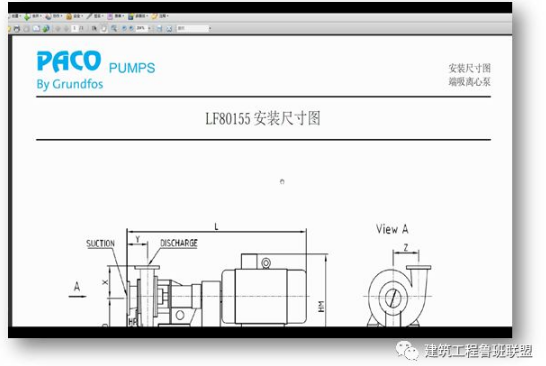Click the Email envelope icon
The image size is (546, 366).
pyautogui.click(x=36, y=29)
